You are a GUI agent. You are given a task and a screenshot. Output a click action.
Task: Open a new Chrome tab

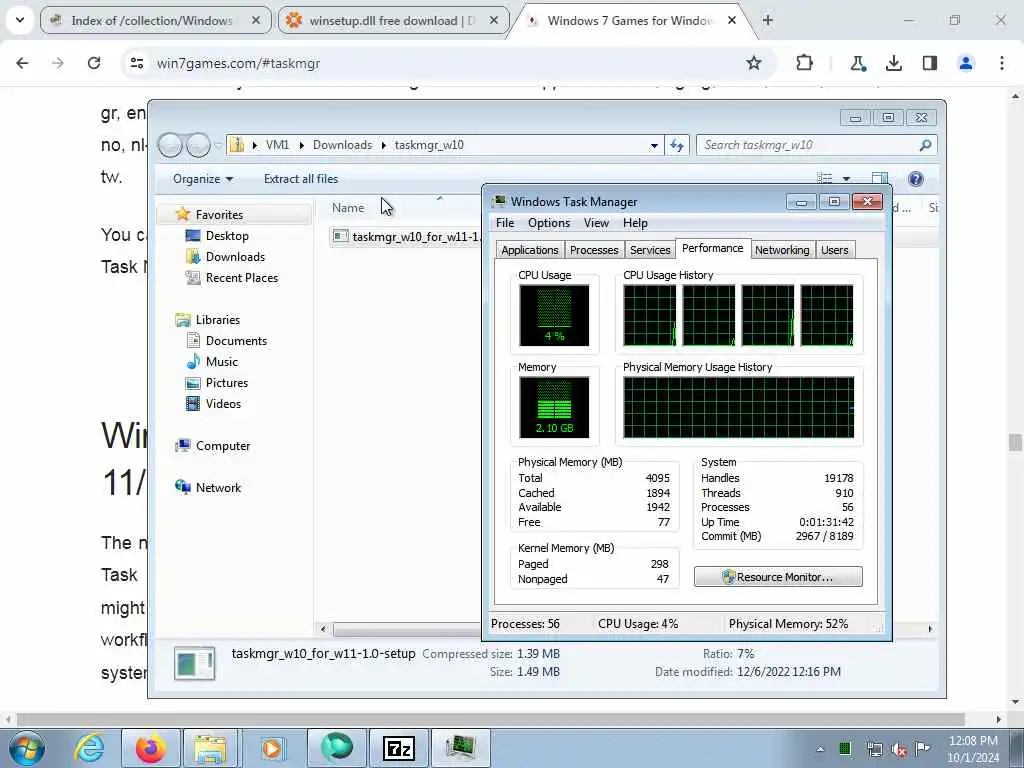[768, 20]
